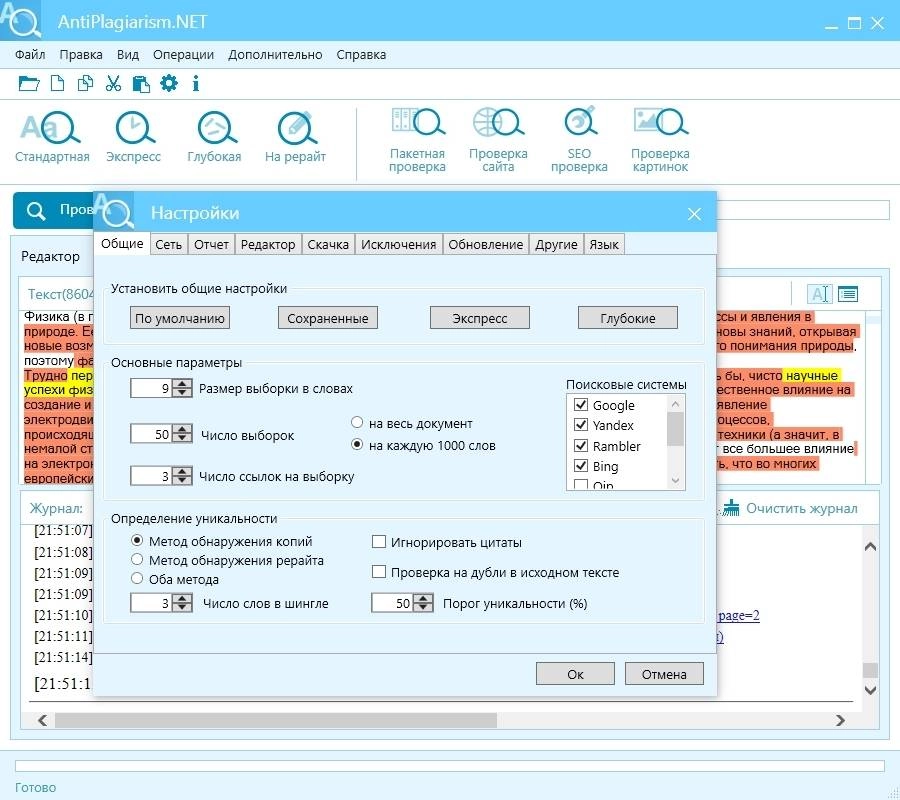Select на весь документ radio option
This screenshot has height=800, width=900.
click(357, 422)
